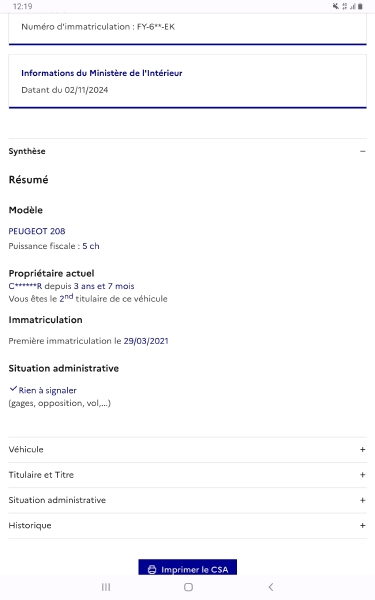Tap the clock in status bar
This screenshot has height=600, width=375.
pos(23,6)
